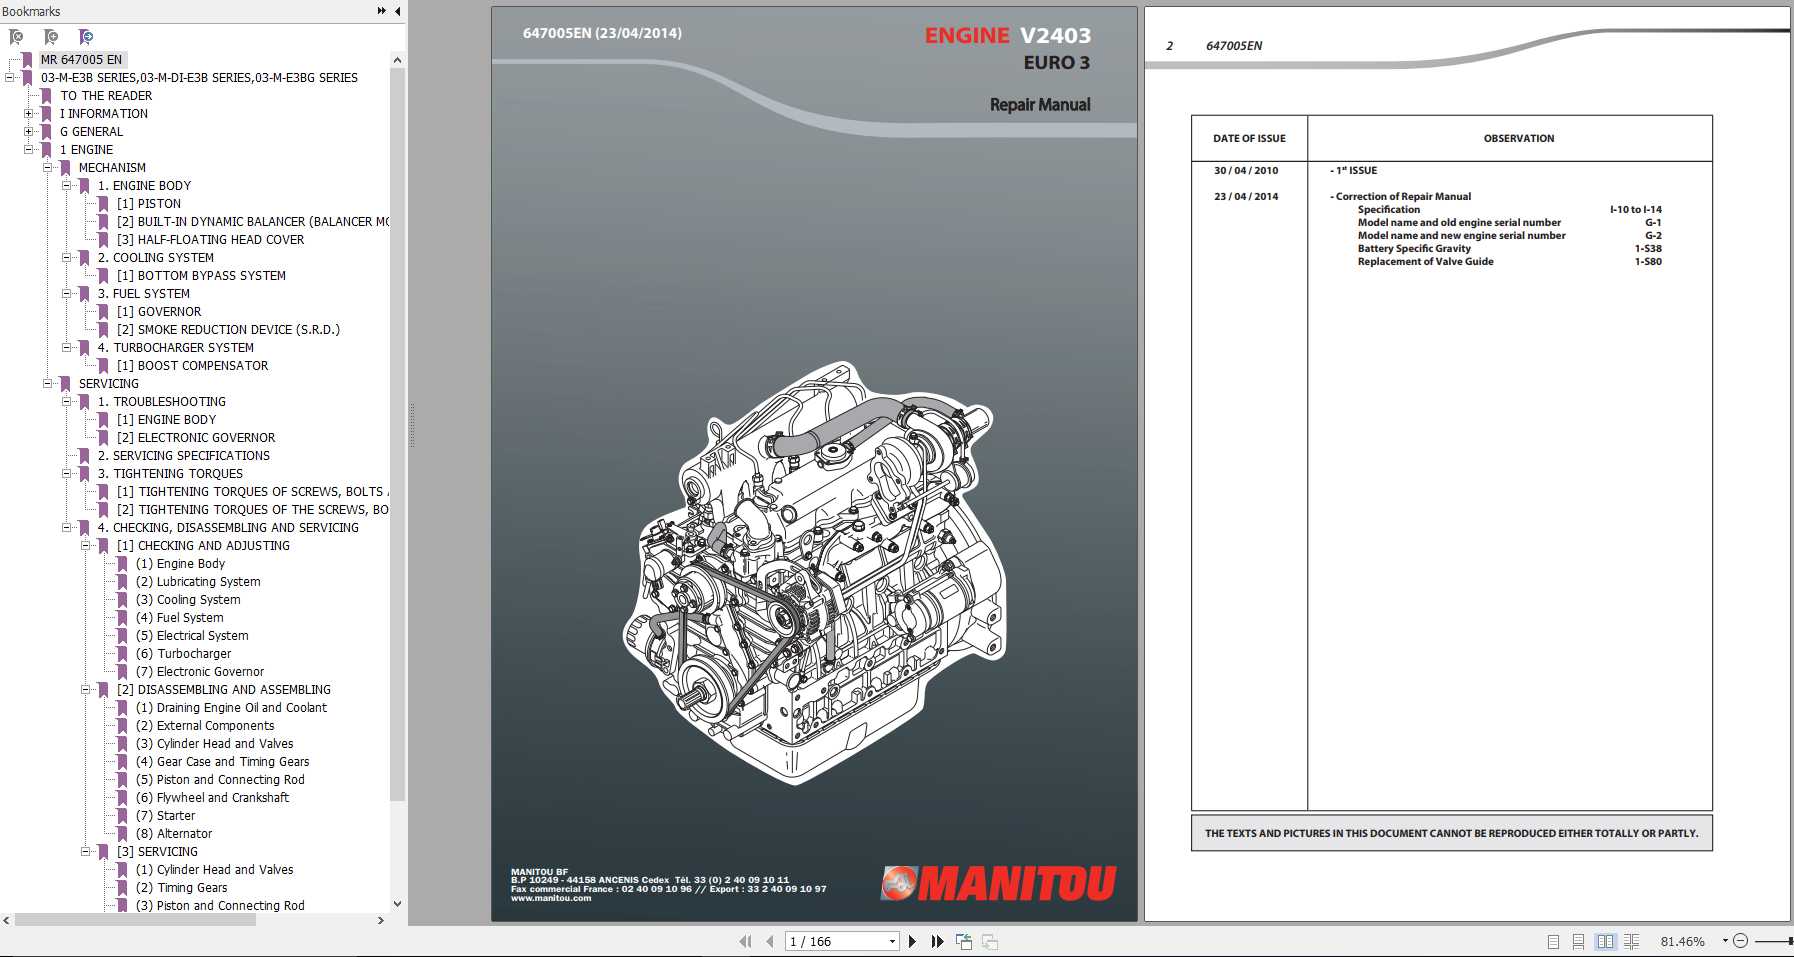This screenshot has width=1794, height=957.
Task: Click the add new bookmark icon
Action: (51, 37)
